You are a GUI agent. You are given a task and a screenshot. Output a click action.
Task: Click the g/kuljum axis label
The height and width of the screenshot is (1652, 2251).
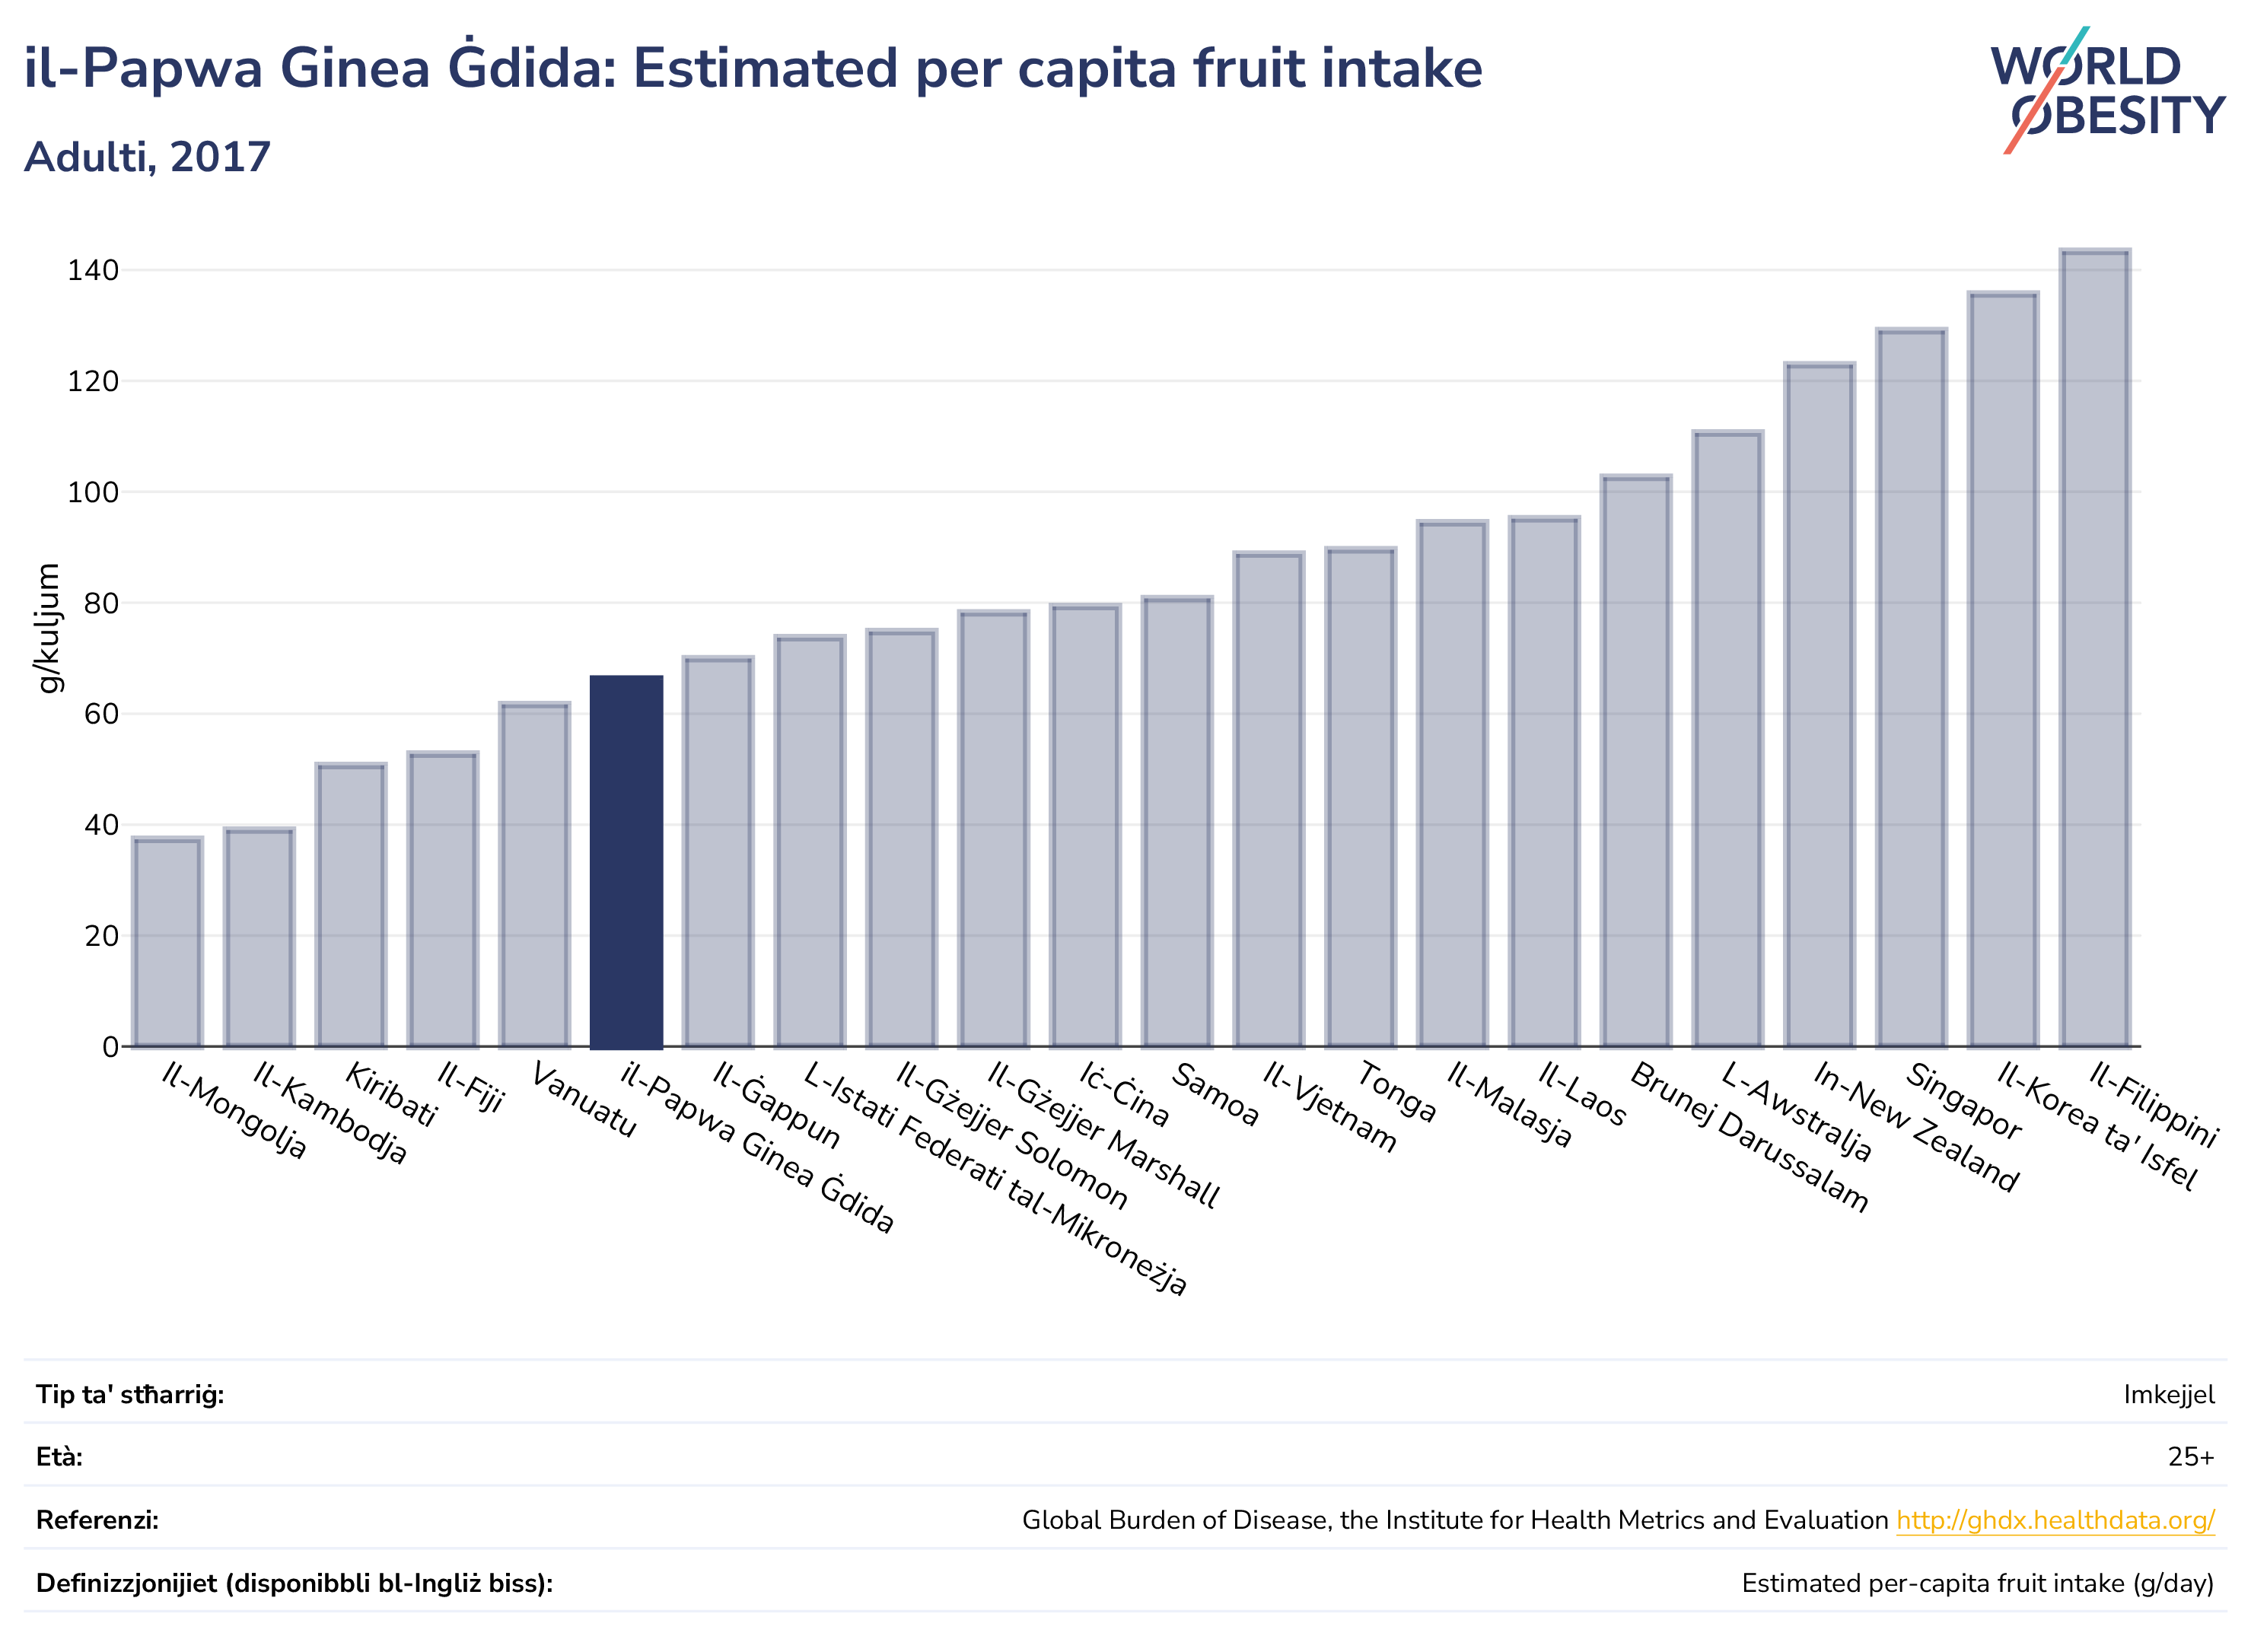coord(47,628)
